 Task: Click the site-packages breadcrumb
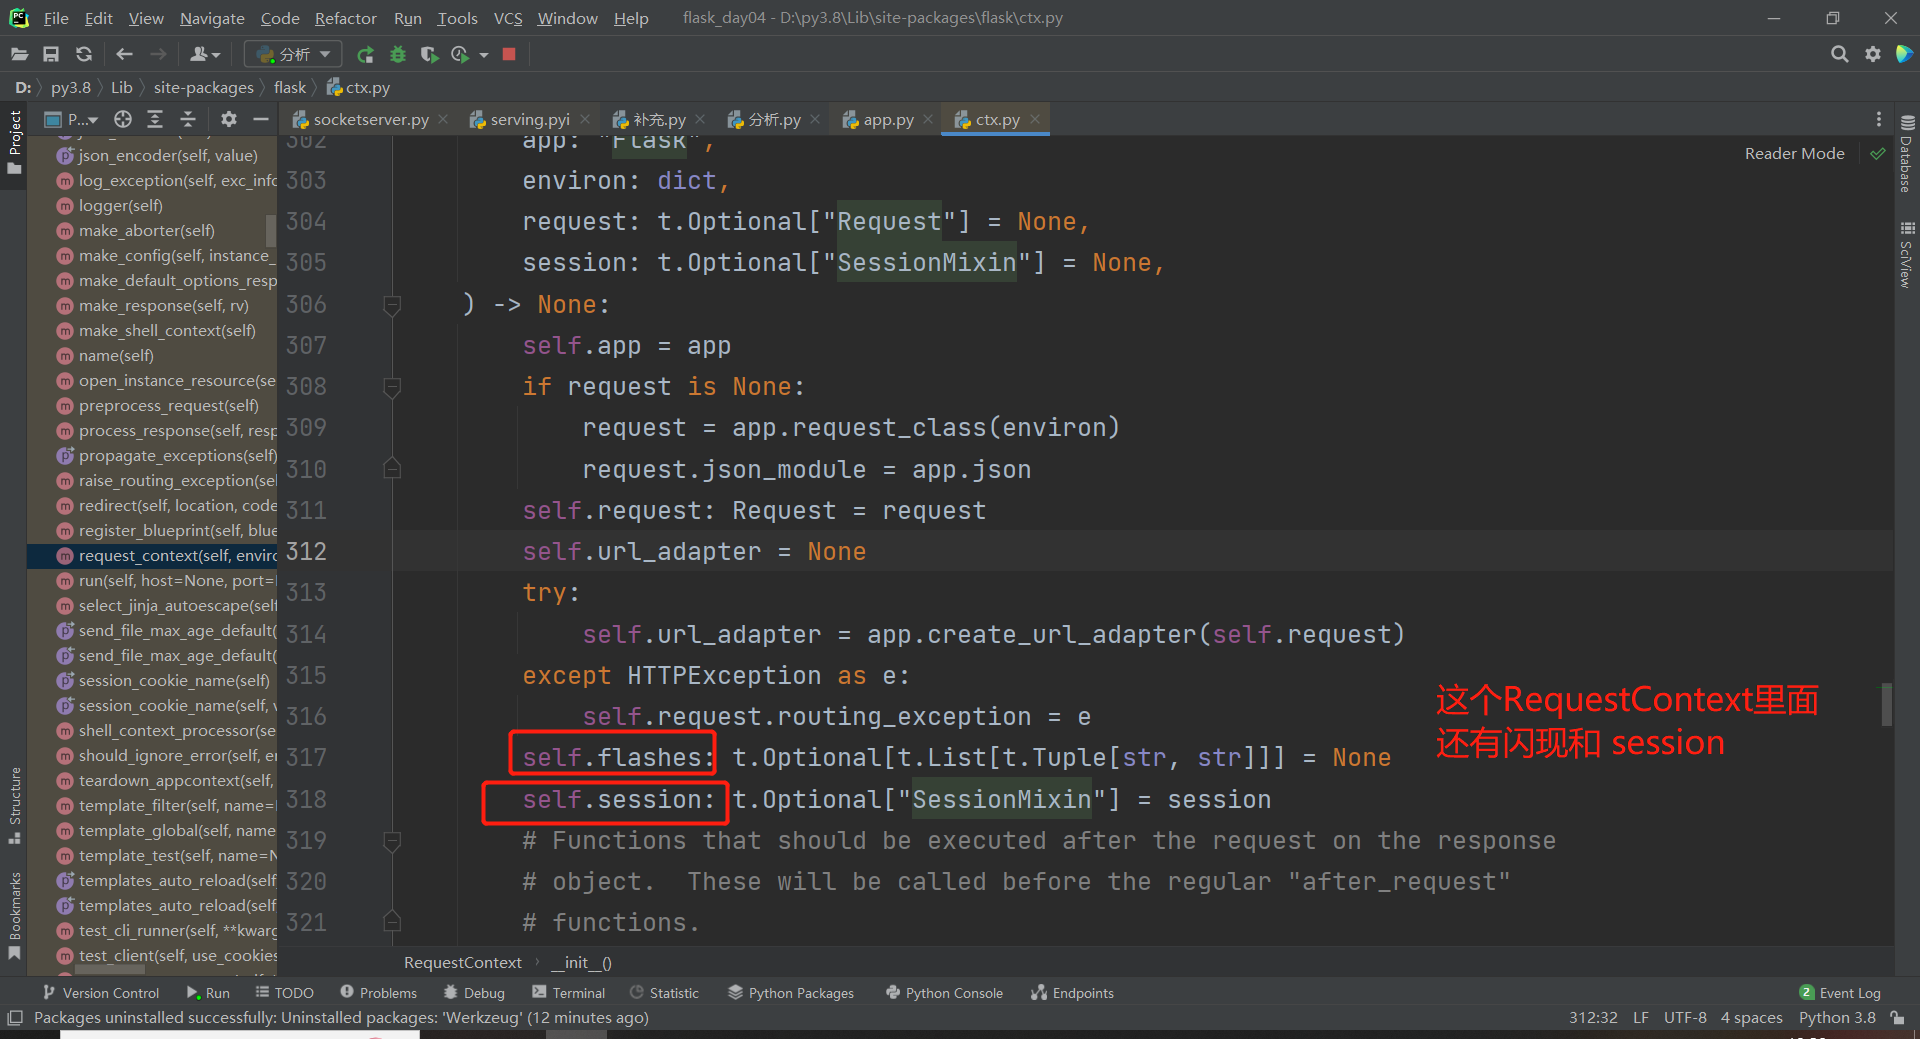tap(204, 88)
